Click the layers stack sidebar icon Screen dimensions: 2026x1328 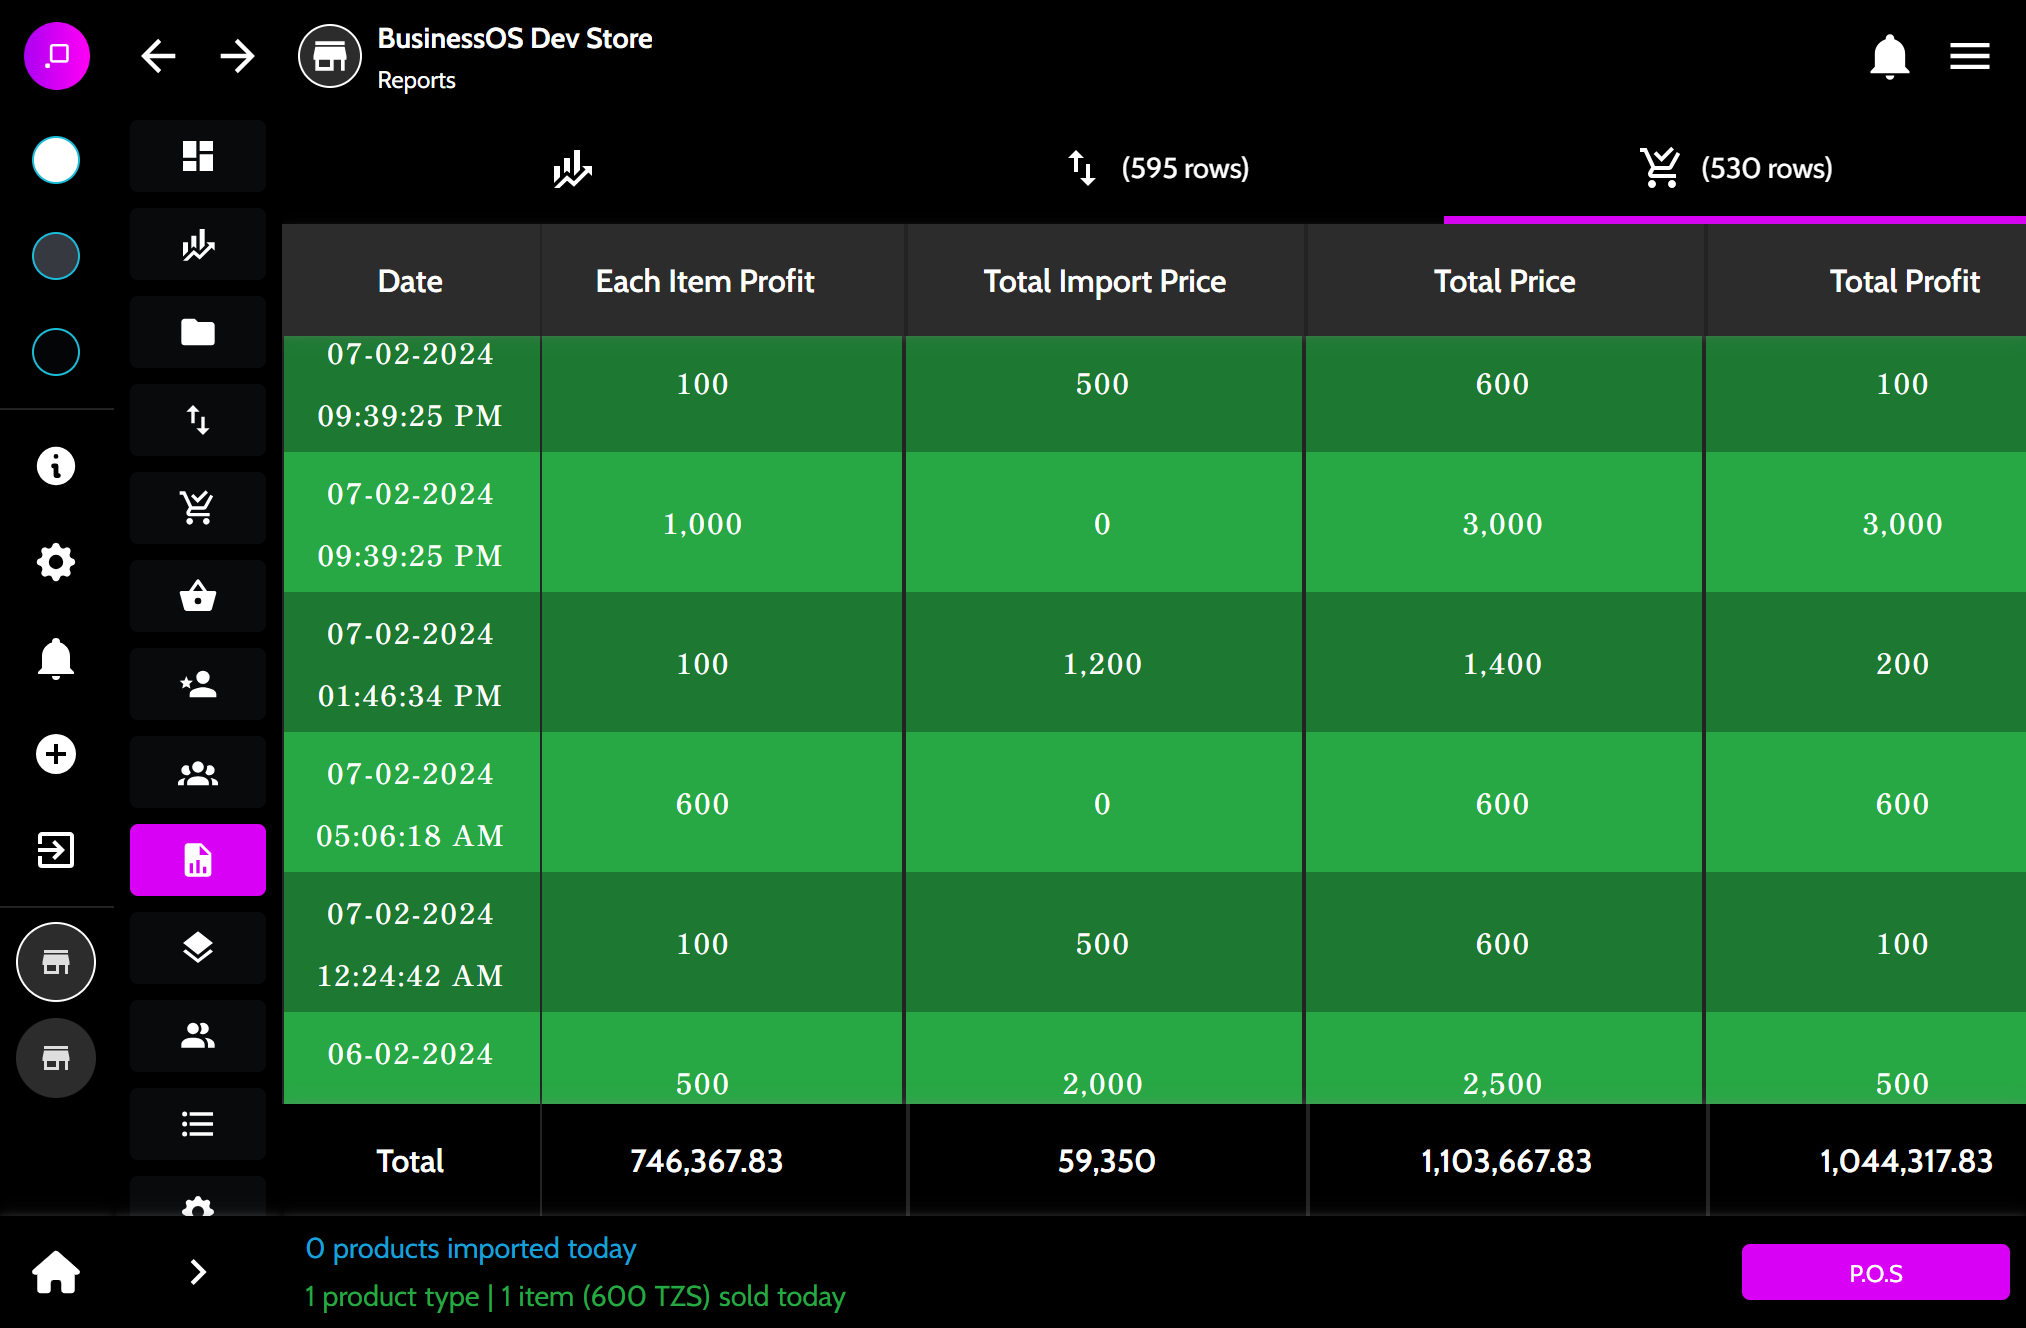coord(198,948)
